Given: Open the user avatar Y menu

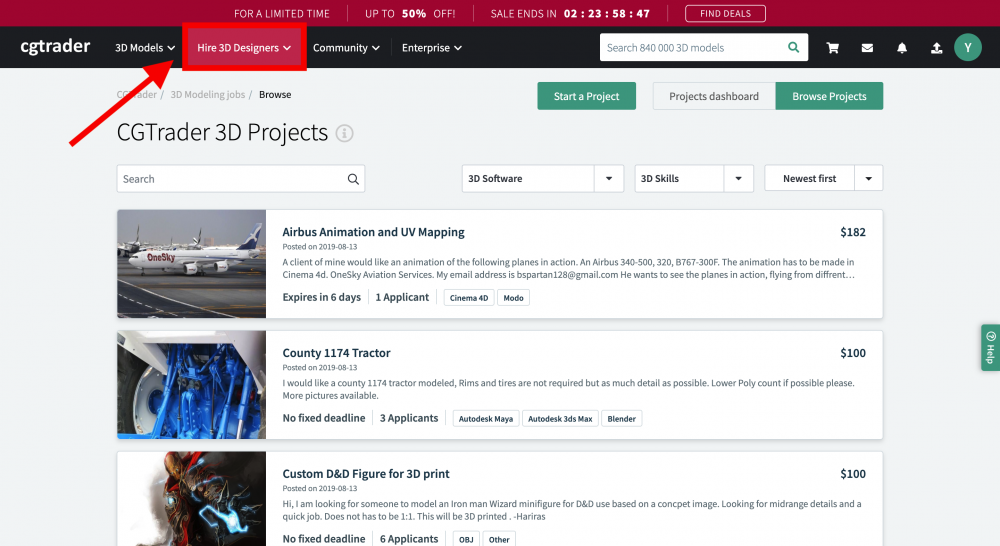Looking at the screenshot, I should [967, 48].
